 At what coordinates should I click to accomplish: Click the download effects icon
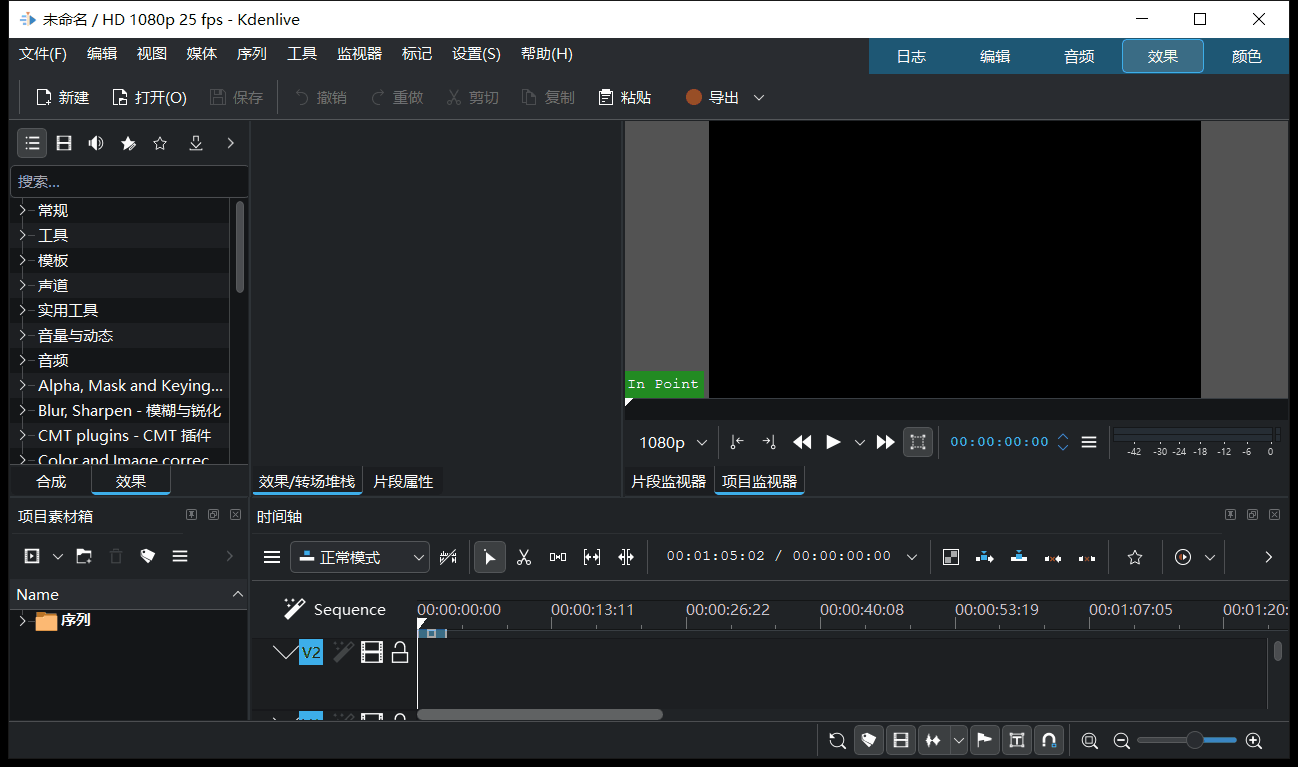pos(196,143)
